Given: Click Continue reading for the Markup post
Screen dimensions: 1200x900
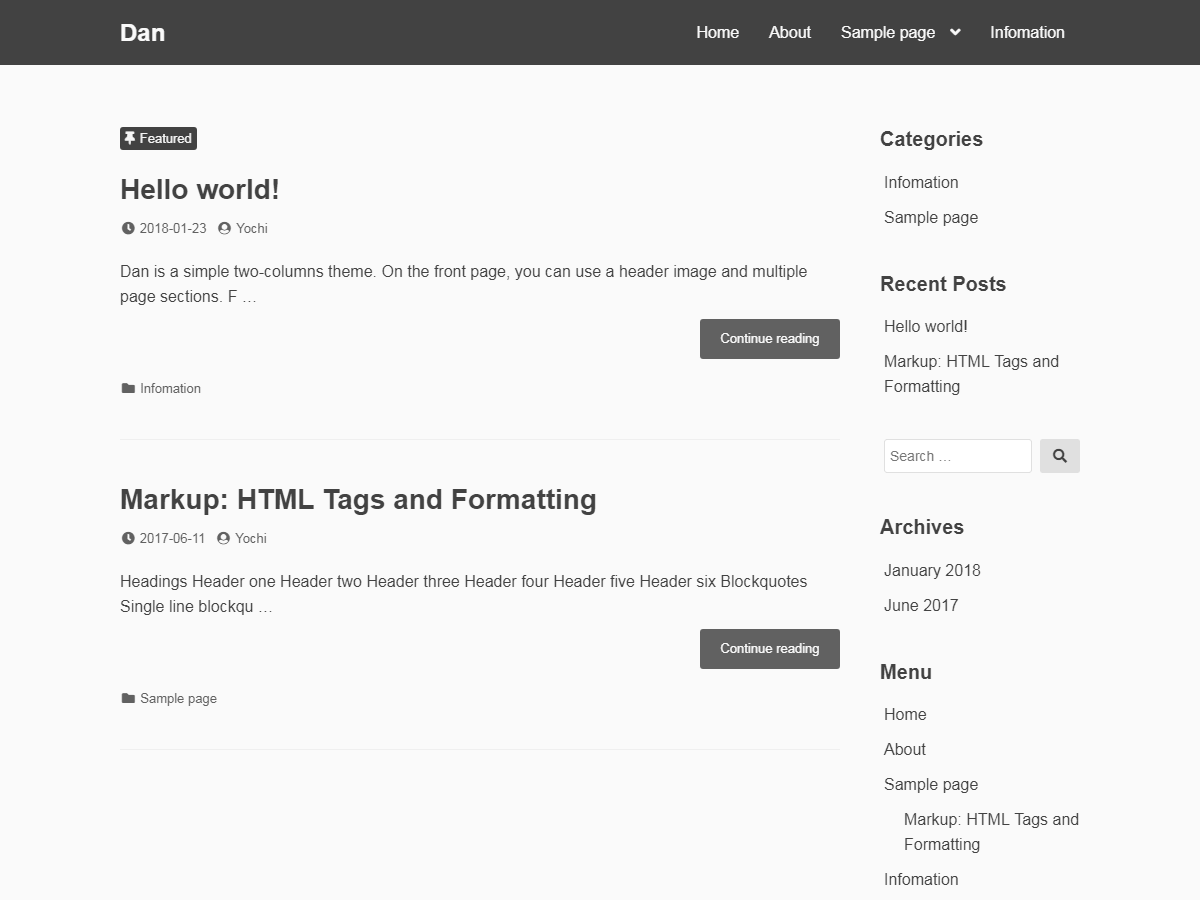Looking at the screenshot, I should click(769, 648).
